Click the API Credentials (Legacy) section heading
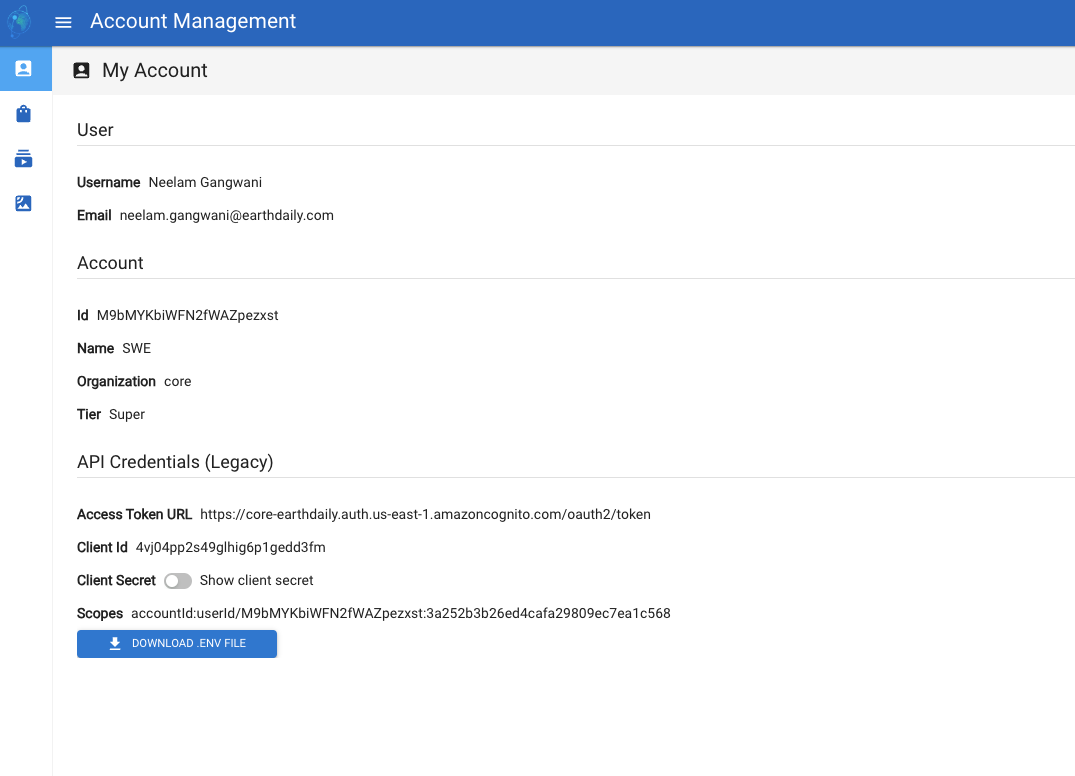The height and width of the screenshot is (776, 1075). point(175,462)
